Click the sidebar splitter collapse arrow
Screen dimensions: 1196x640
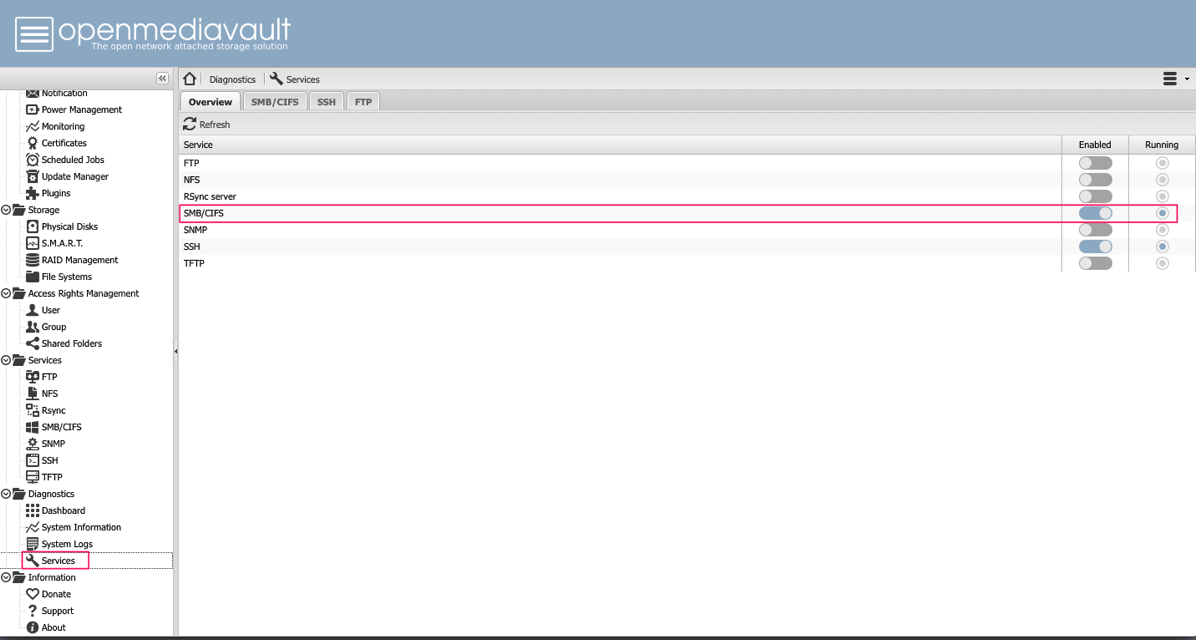pyautogui.click(x=176, y=352)
